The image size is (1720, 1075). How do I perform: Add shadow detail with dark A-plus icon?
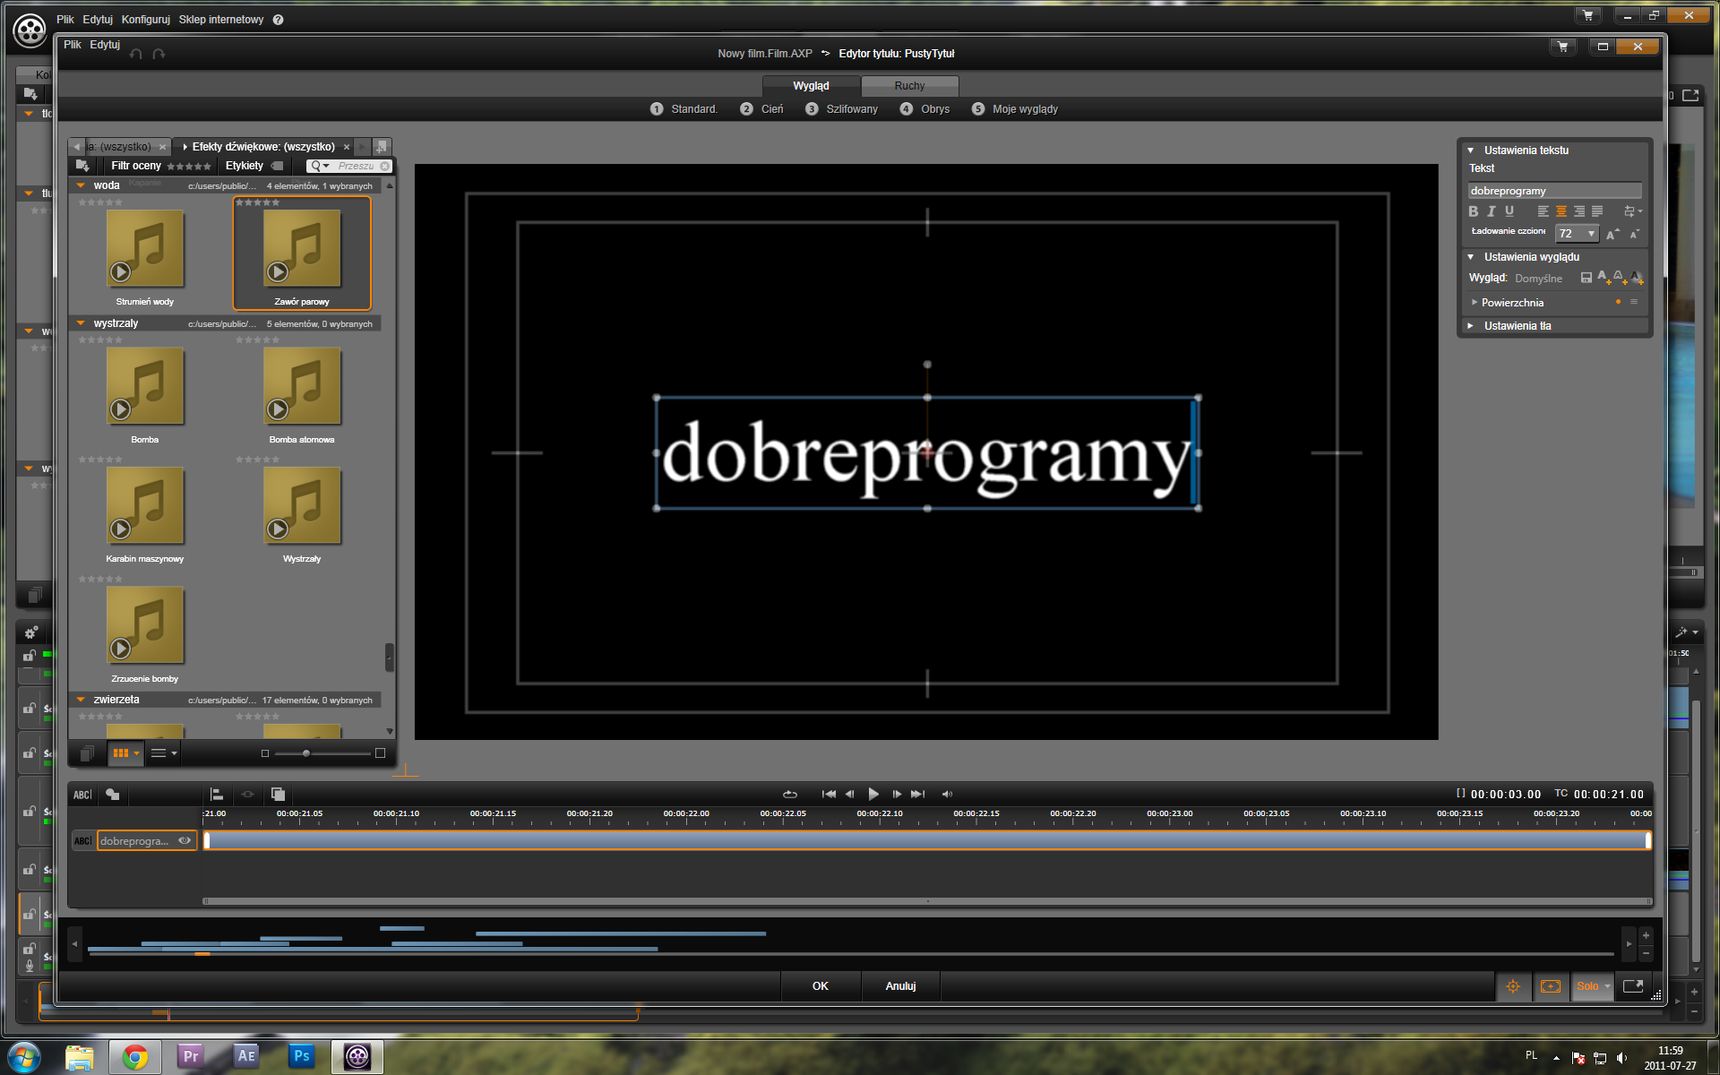[1636, 277]
